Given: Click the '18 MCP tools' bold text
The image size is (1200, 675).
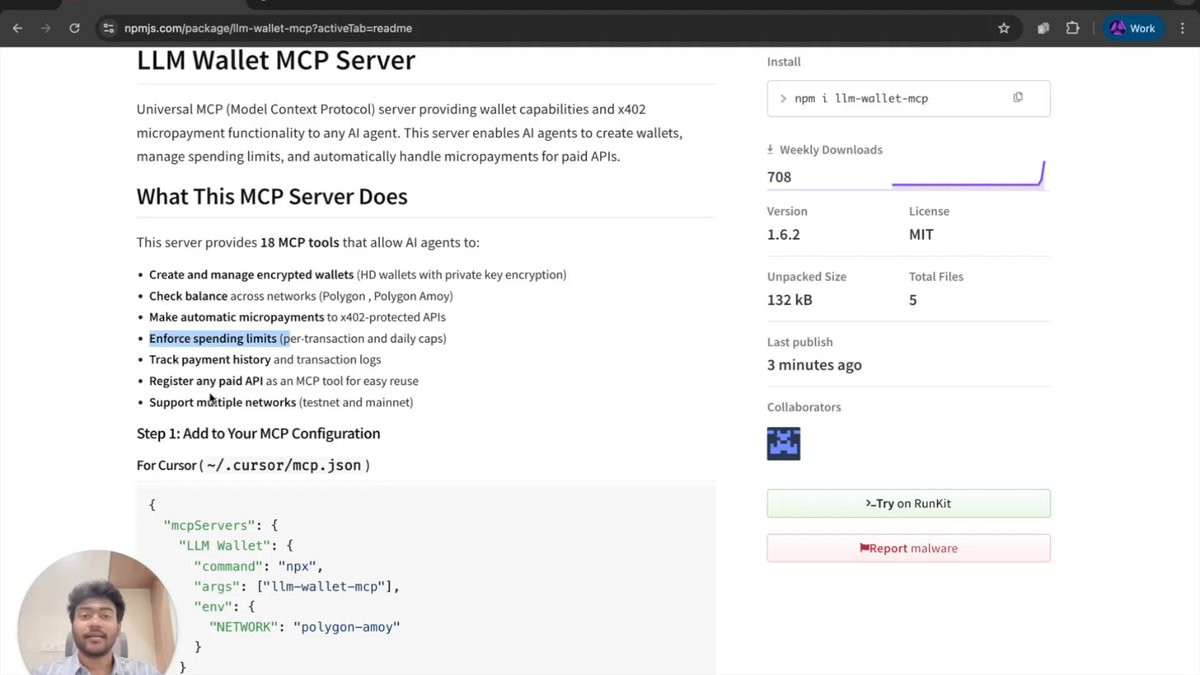Looking at the screenshot, I should click(299, 242).
